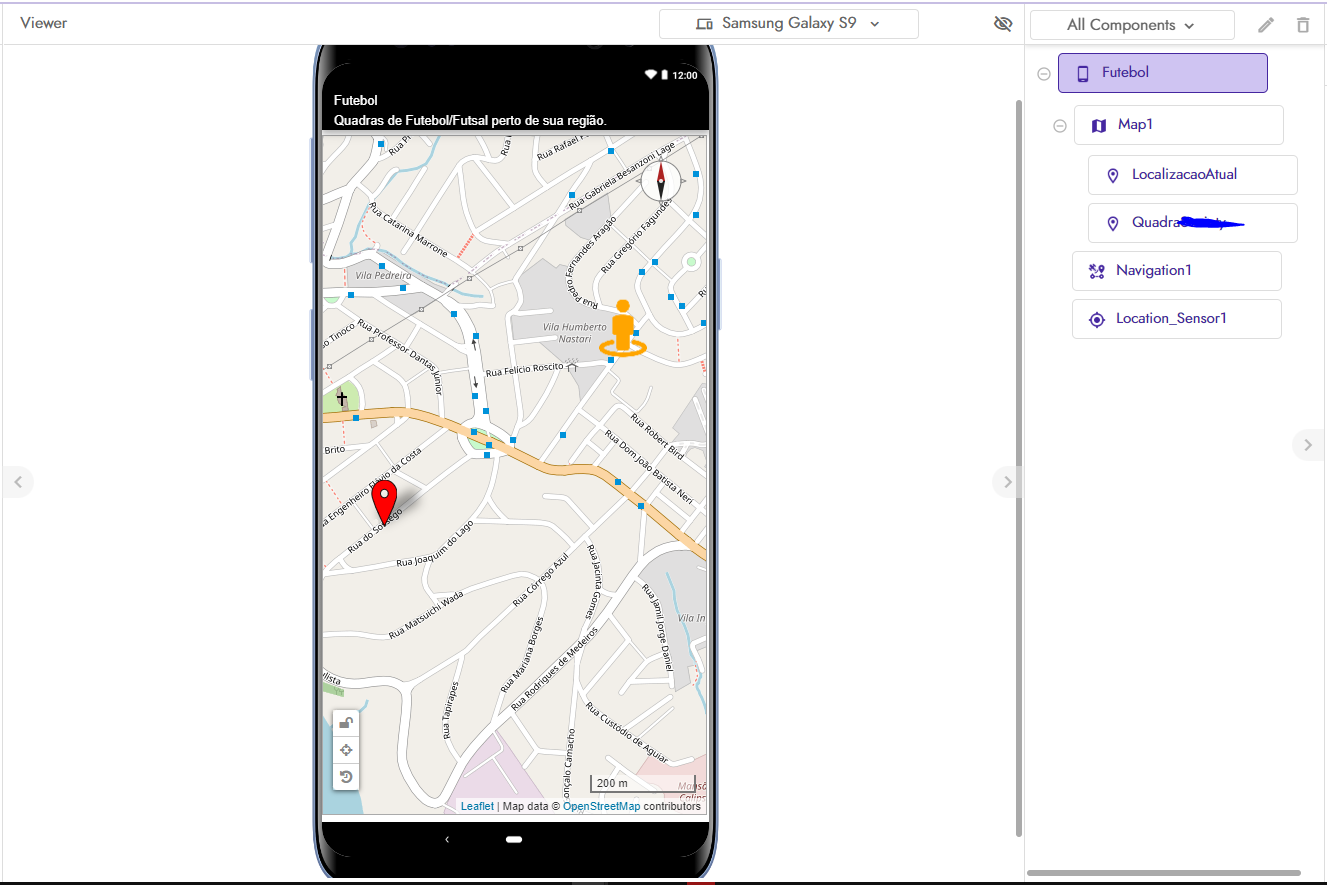The image size is (1327, 885).
Task: Click the pencil rename component icon
Action: [x=1266, y=25]
